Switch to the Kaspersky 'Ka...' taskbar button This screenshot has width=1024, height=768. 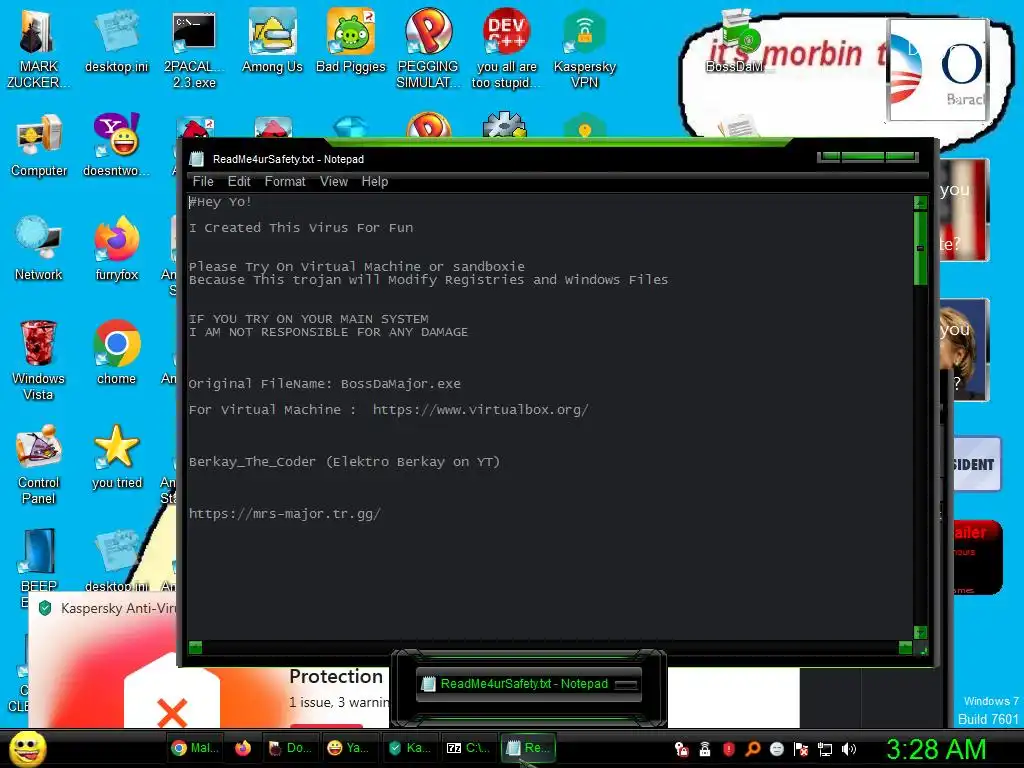click(x=409, y=748)
